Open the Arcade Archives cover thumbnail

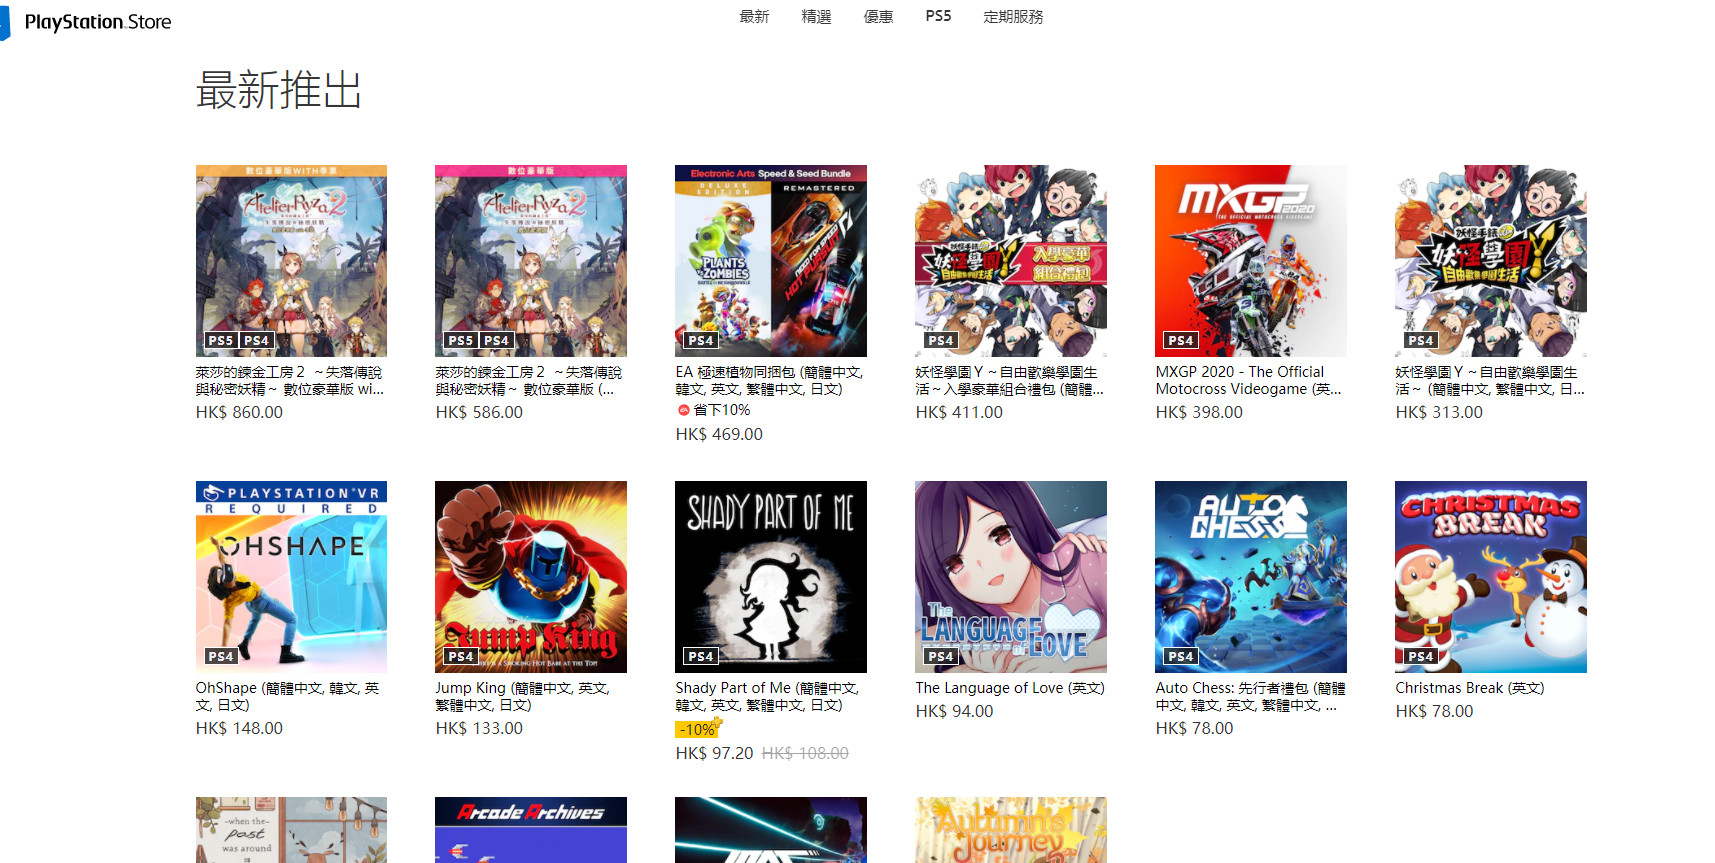(531, 830)
